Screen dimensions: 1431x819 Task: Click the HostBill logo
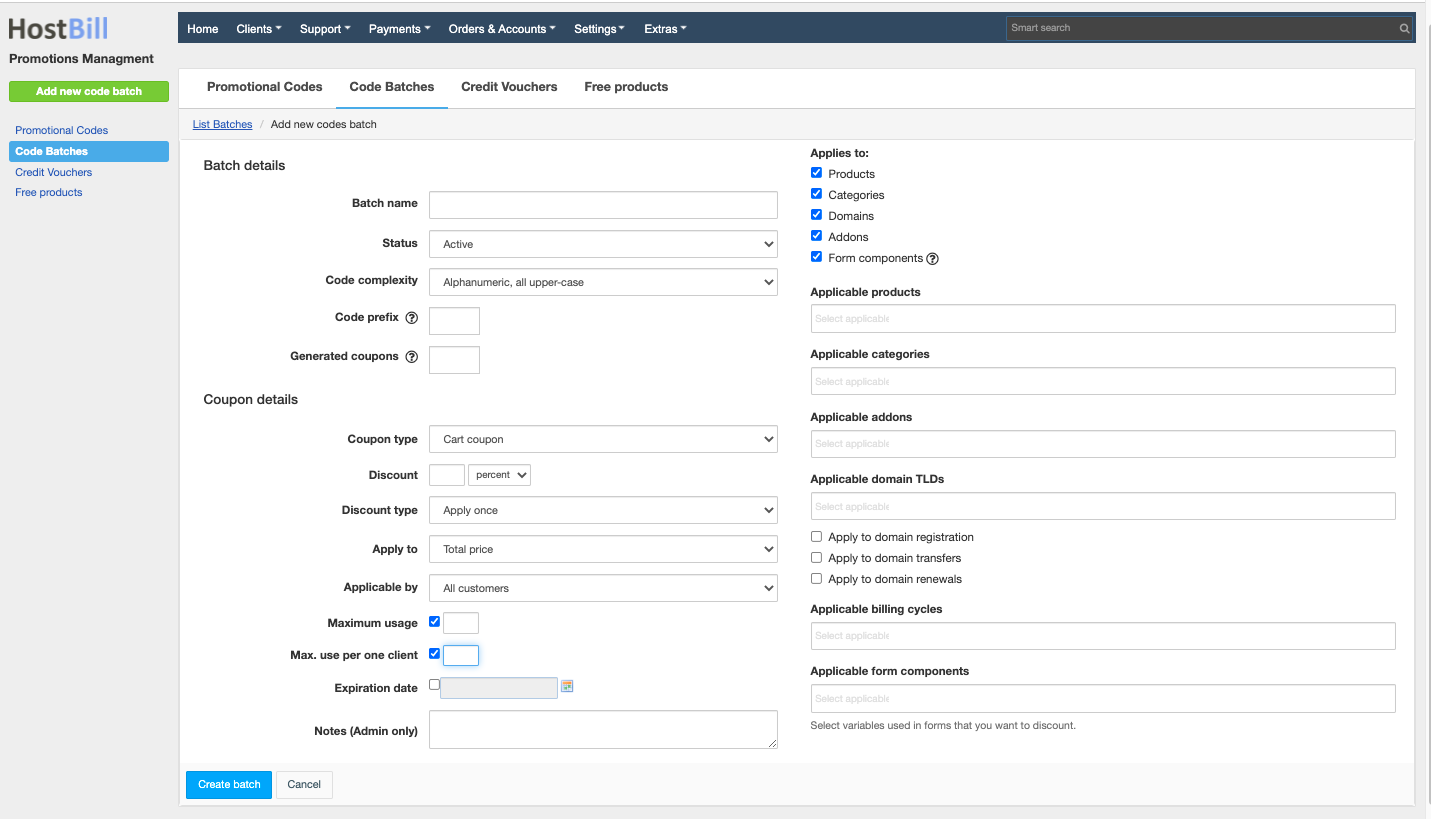58,28
